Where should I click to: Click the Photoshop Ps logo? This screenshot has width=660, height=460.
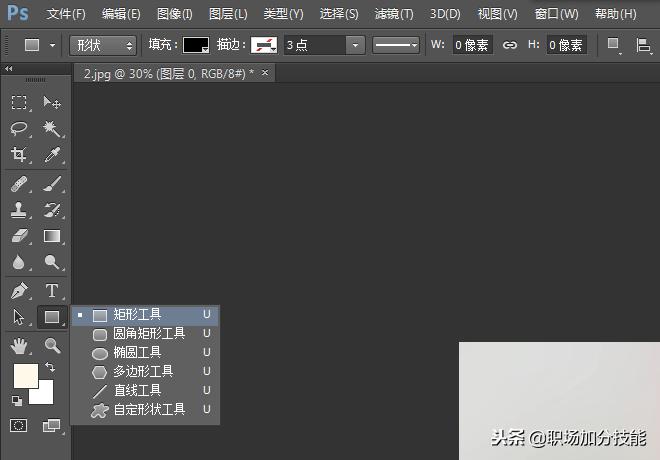click(18, 13)
